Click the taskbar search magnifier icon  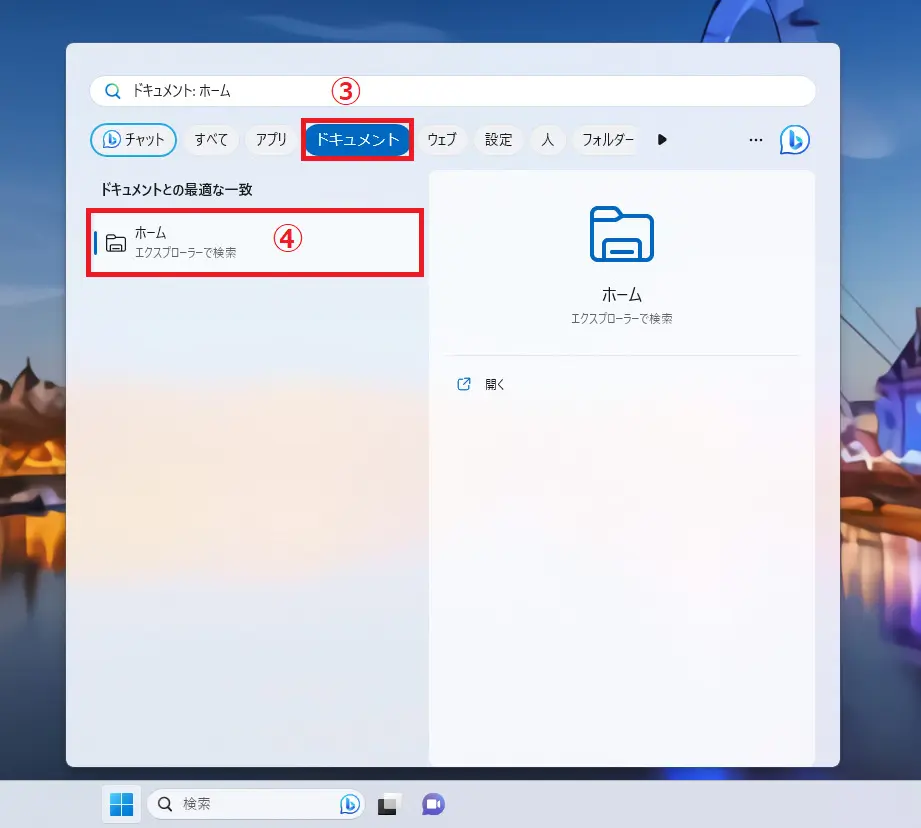(x=165, y=804)
